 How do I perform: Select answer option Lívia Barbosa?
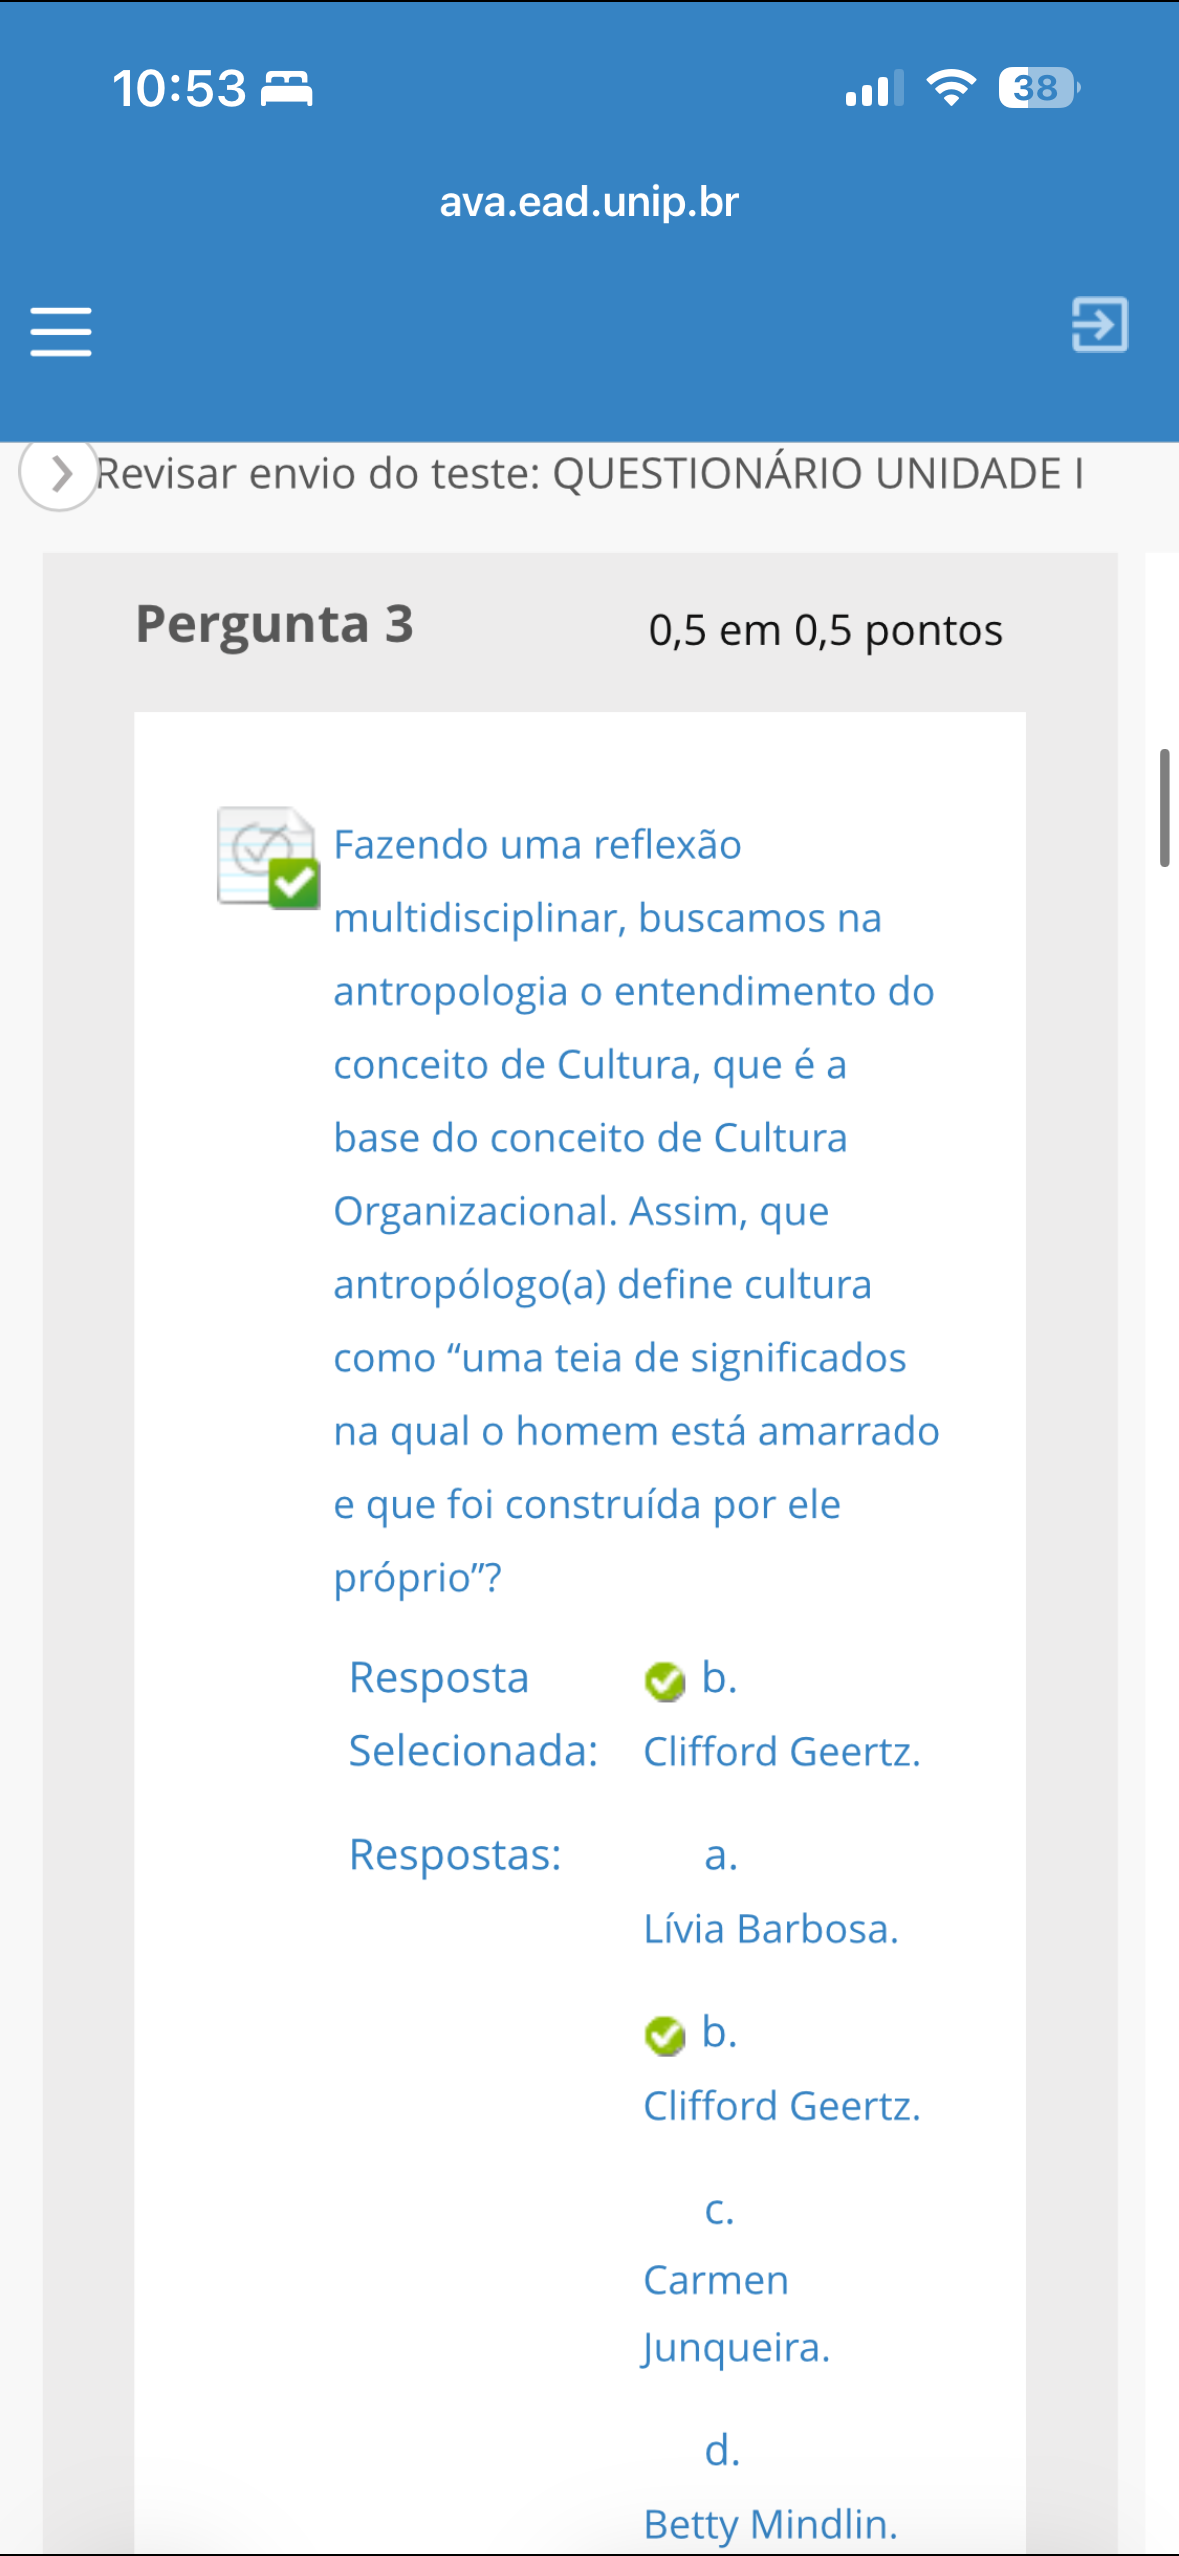point(770,1928)
